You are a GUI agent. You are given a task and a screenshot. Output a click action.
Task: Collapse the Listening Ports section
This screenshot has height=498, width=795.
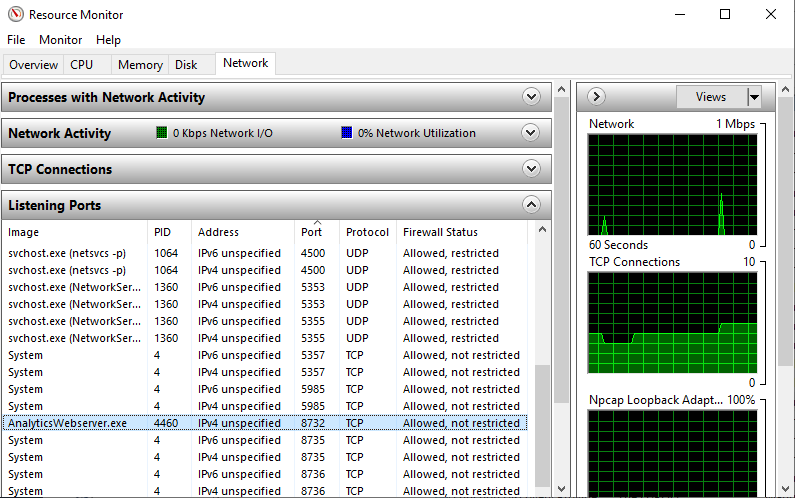tap(531, 205)
